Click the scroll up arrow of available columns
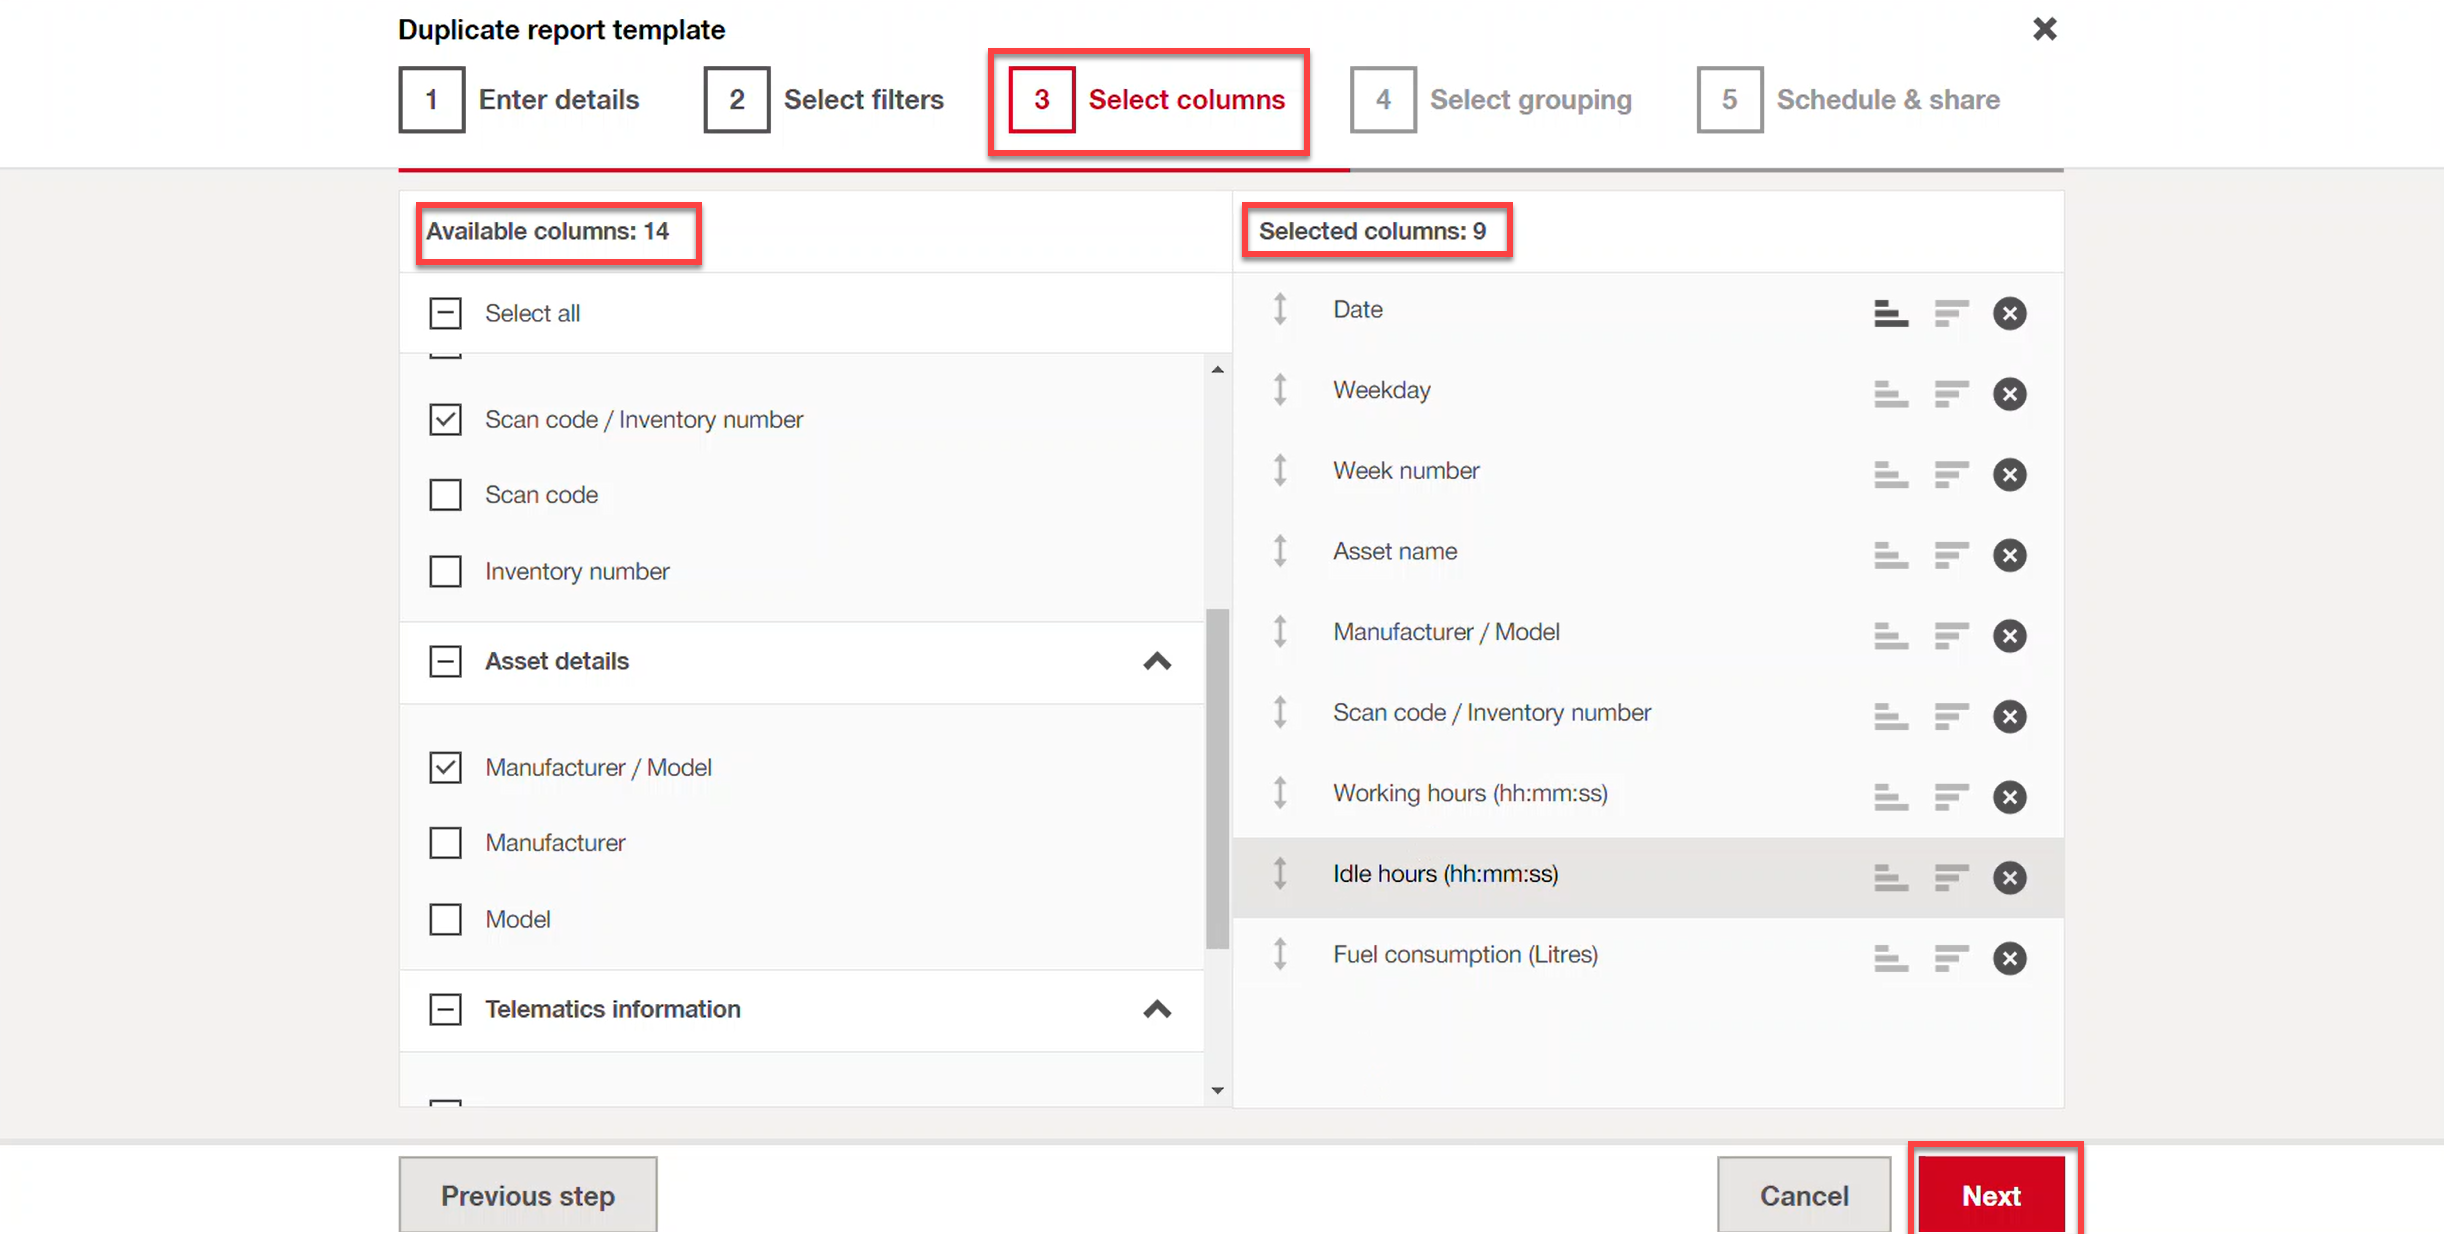This screenshot has height=1234, width=2444. point(1217,370)
